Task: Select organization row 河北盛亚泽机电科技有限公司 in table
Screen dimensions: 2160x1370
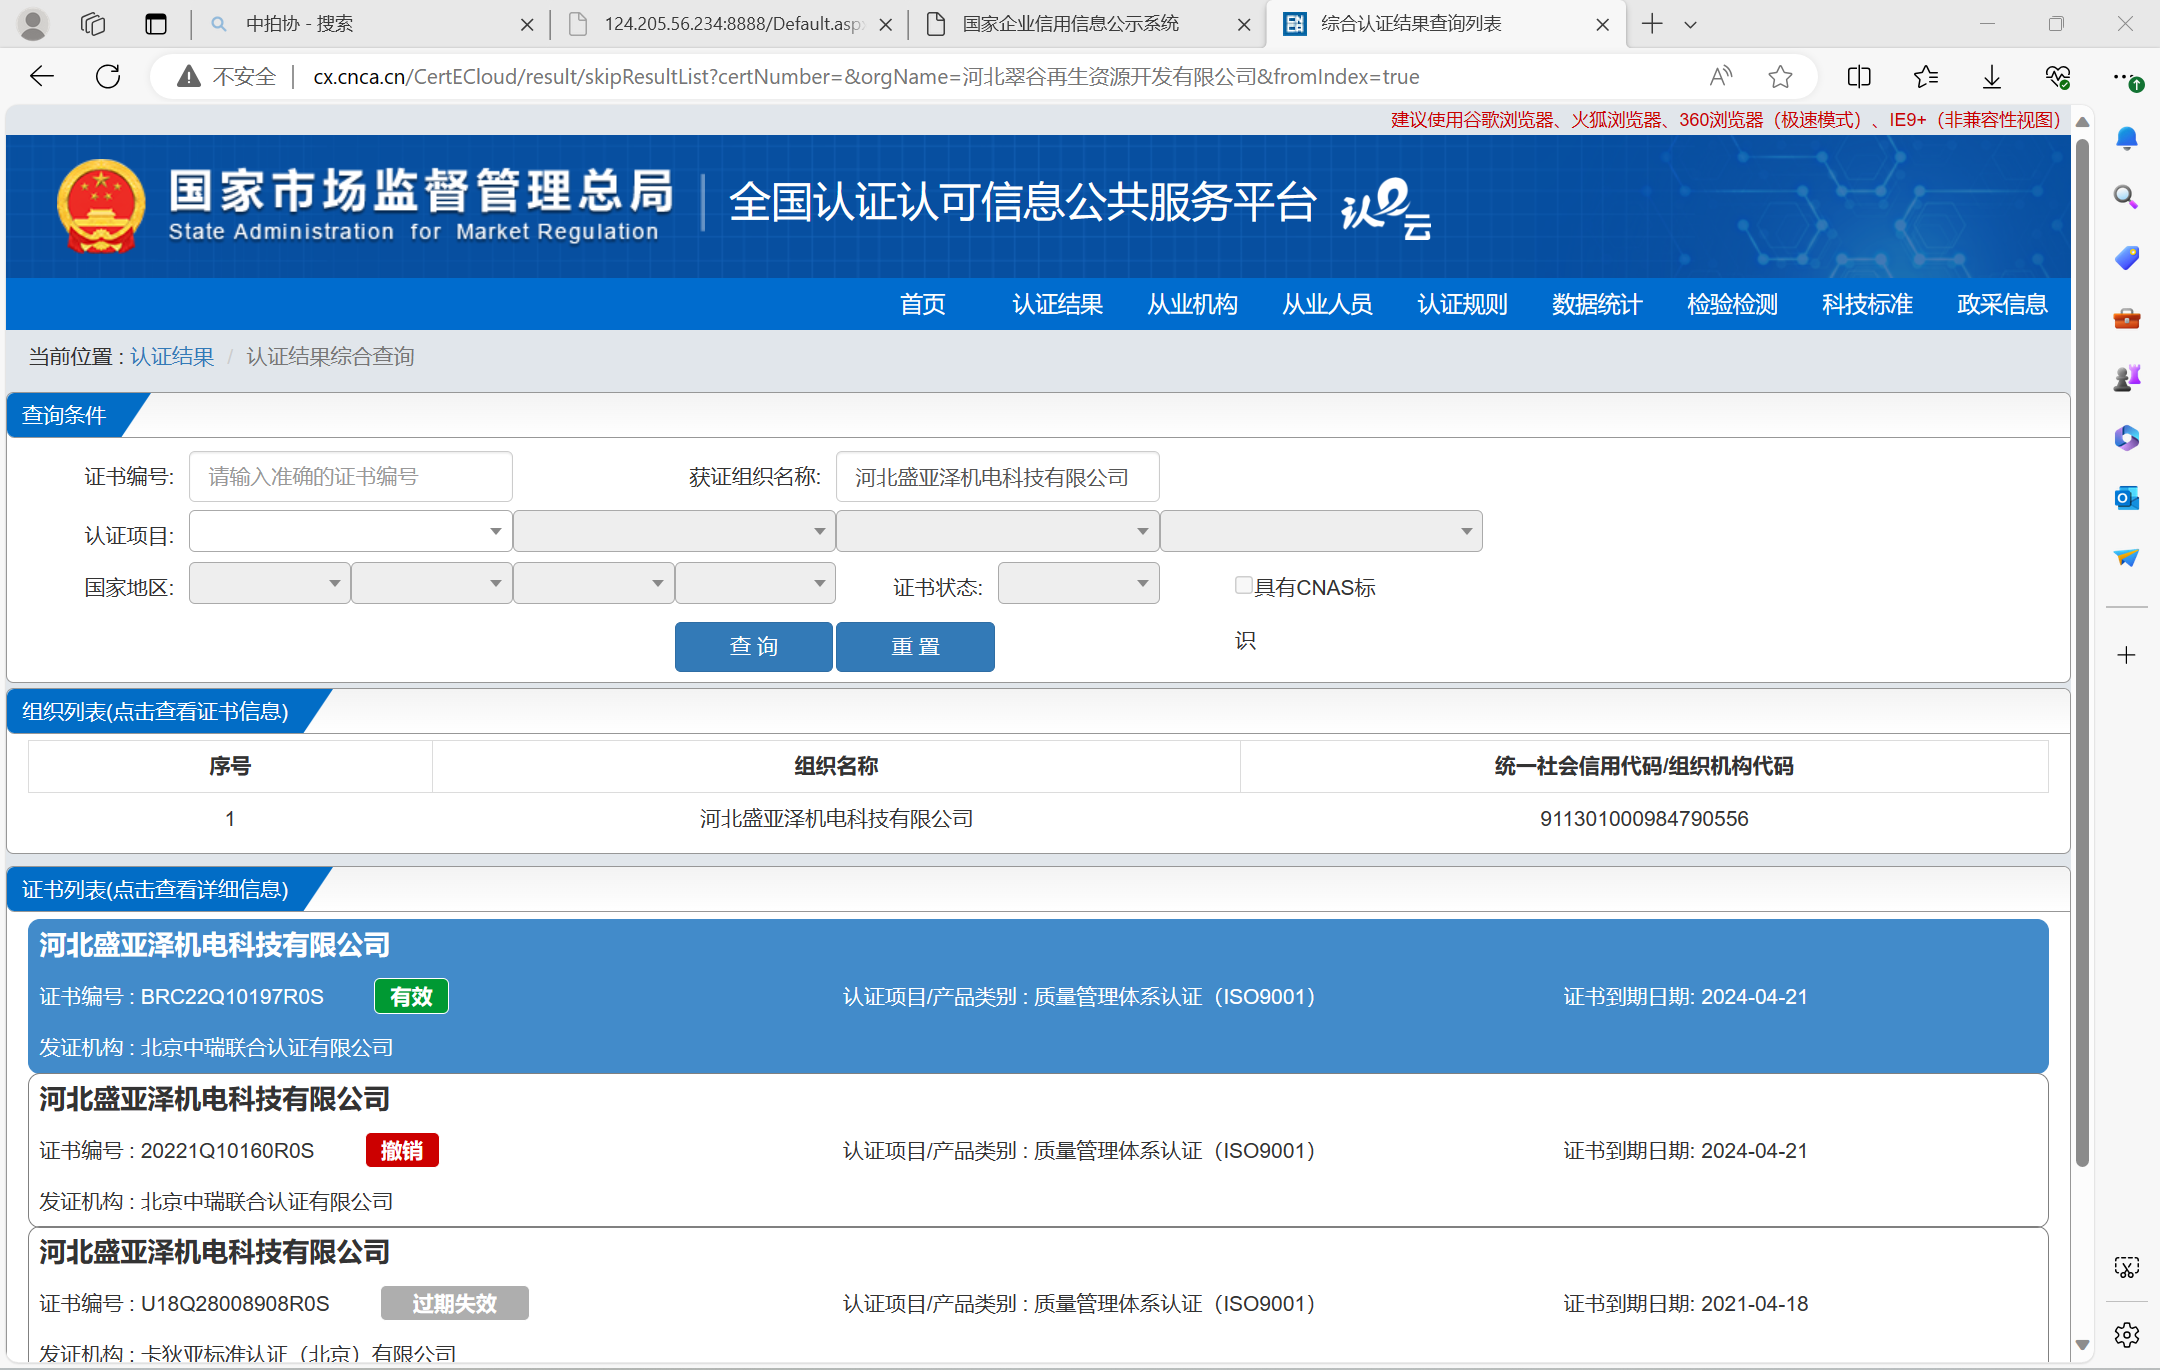Action: (x=1038, y=819)
